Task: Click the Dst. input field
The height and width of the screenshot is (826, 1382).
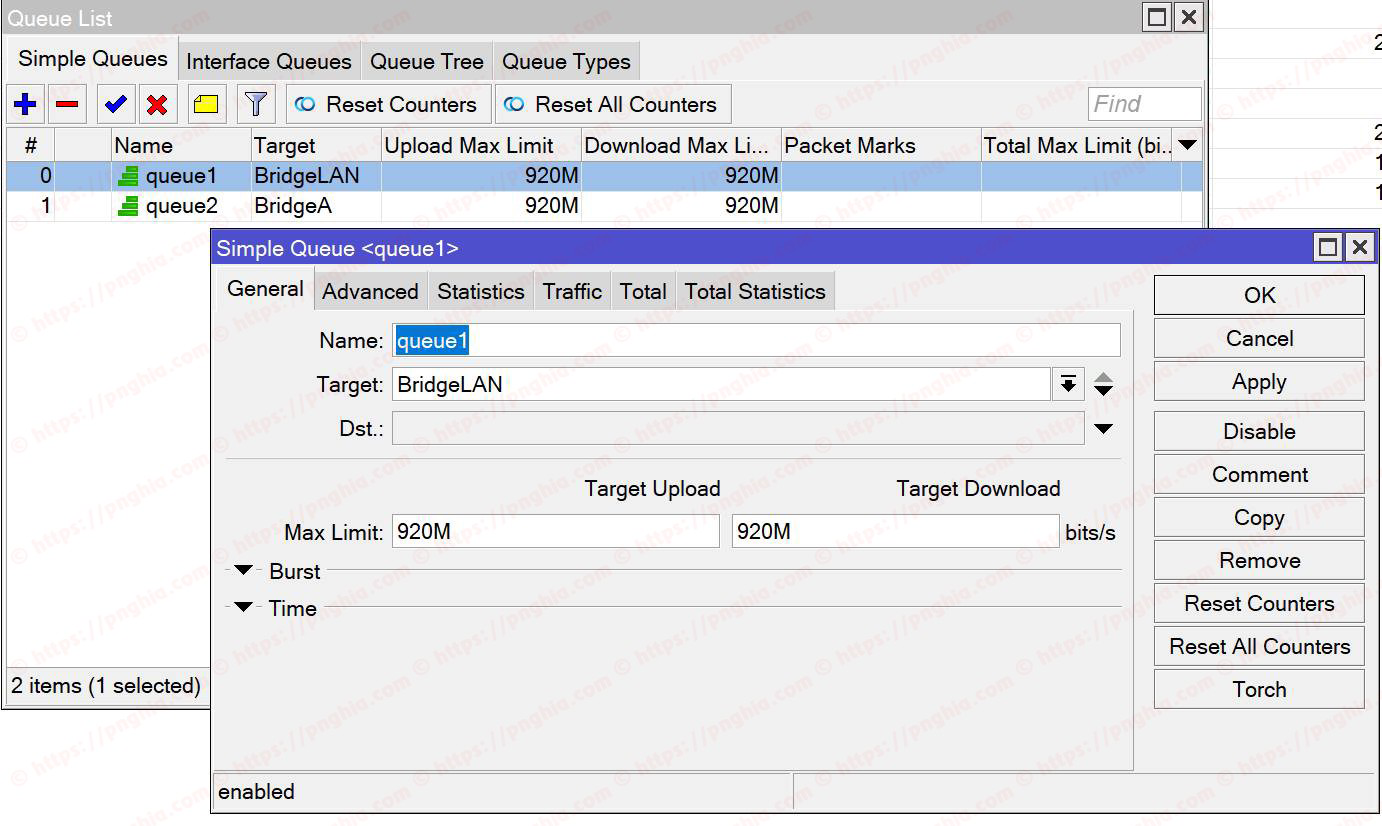Action: coord(738,429)
